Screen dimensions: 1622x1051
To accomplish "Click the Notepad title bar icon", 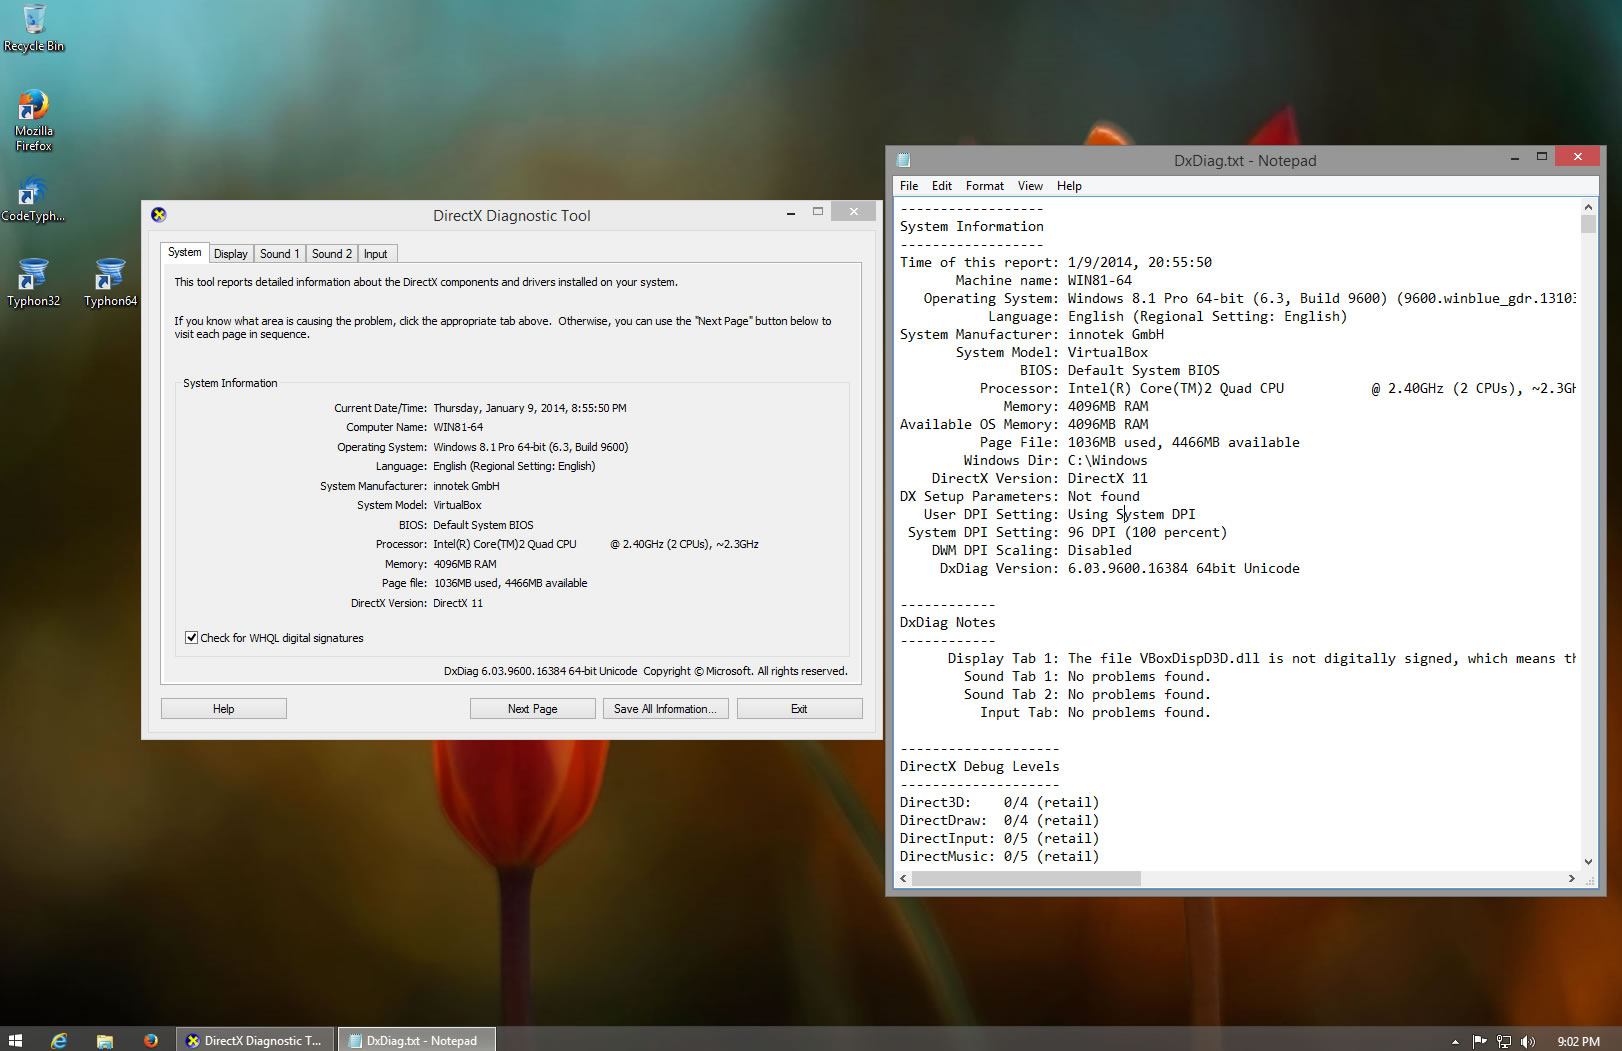I will 903,160.
